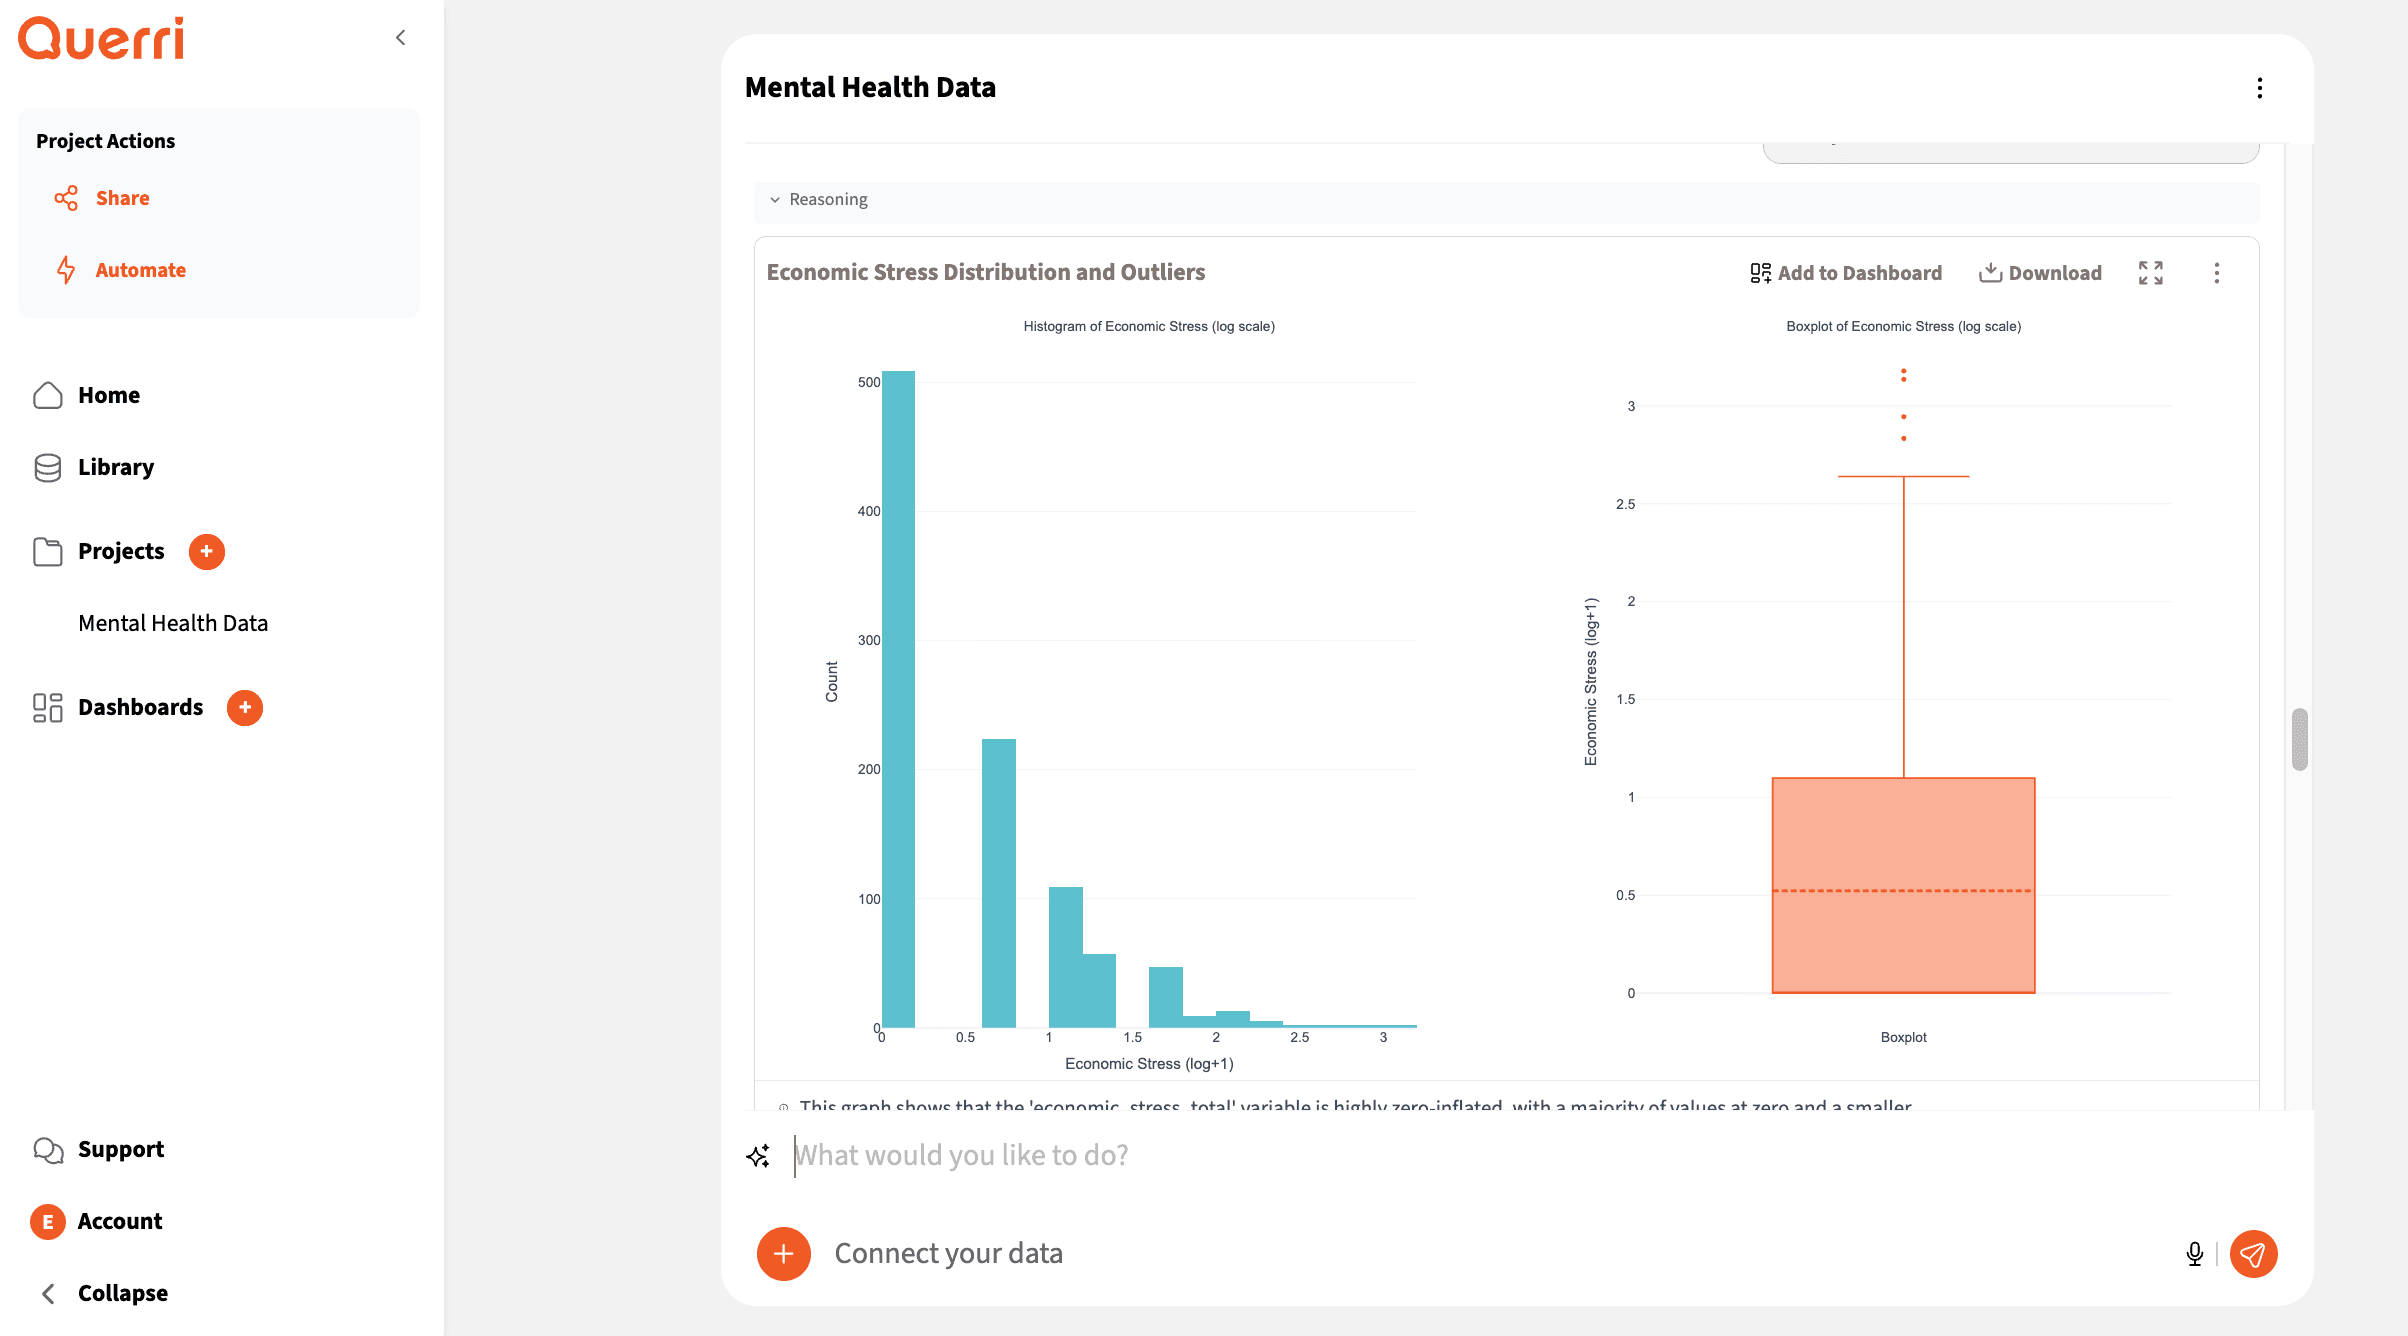Open Mental Health Data project item
2408x1336 pixels.
click(x=173, y=623)
